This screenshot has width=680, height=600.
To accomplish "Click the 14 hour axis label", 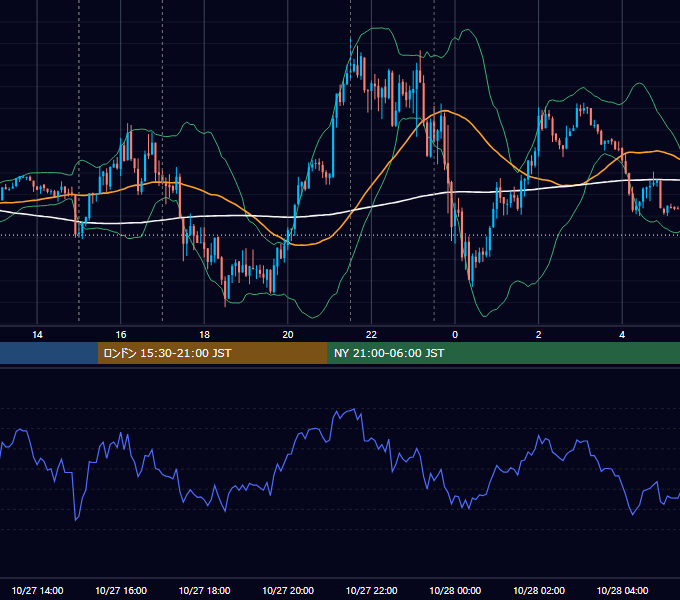I will point(37,335).
